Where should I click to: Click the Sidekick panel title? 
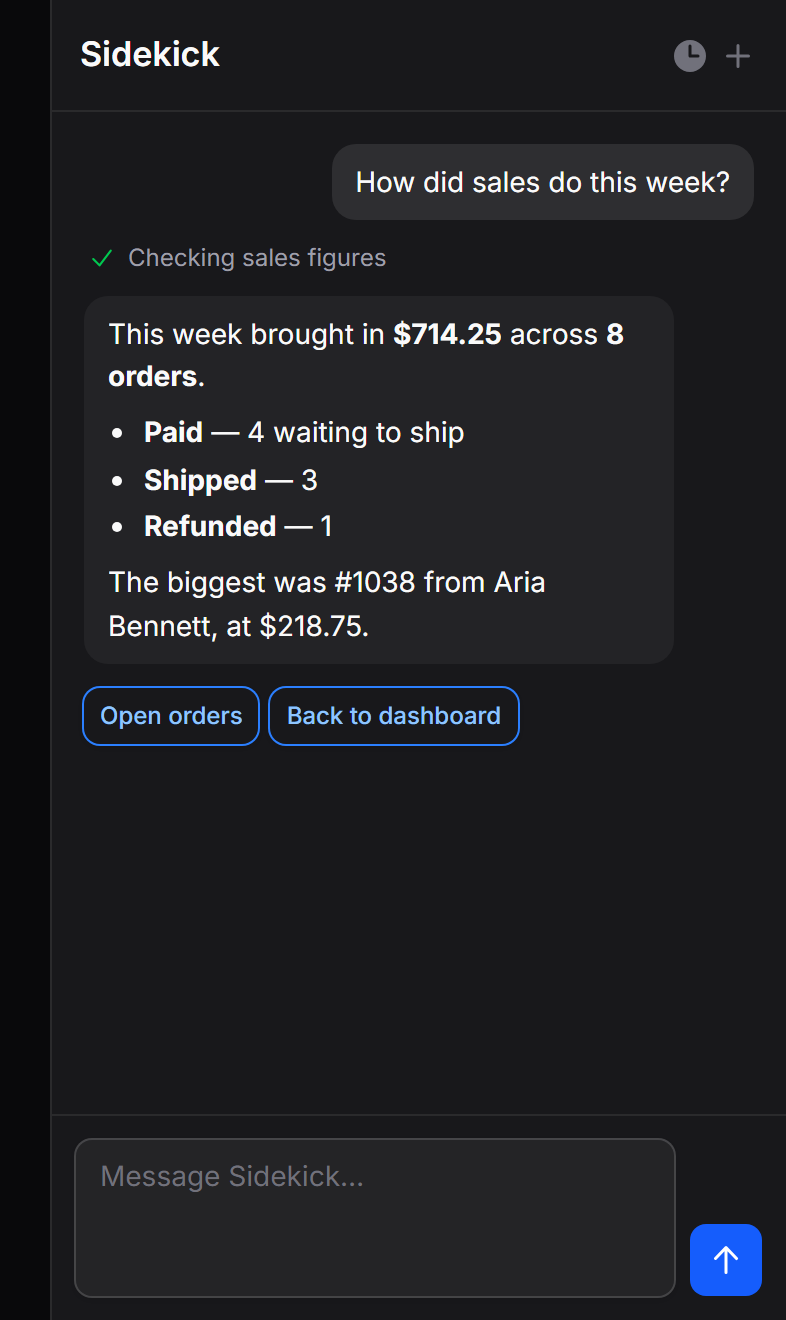[x=150, y=54]
